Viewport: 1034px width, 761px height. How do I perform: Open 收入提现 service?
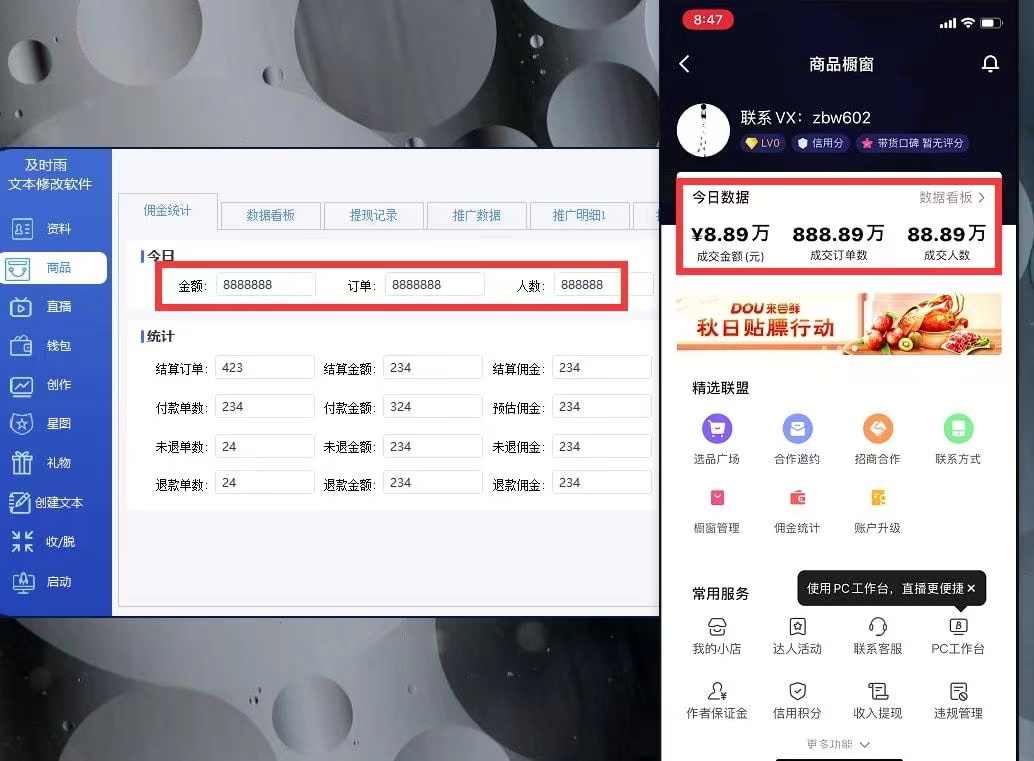(878, 700)
